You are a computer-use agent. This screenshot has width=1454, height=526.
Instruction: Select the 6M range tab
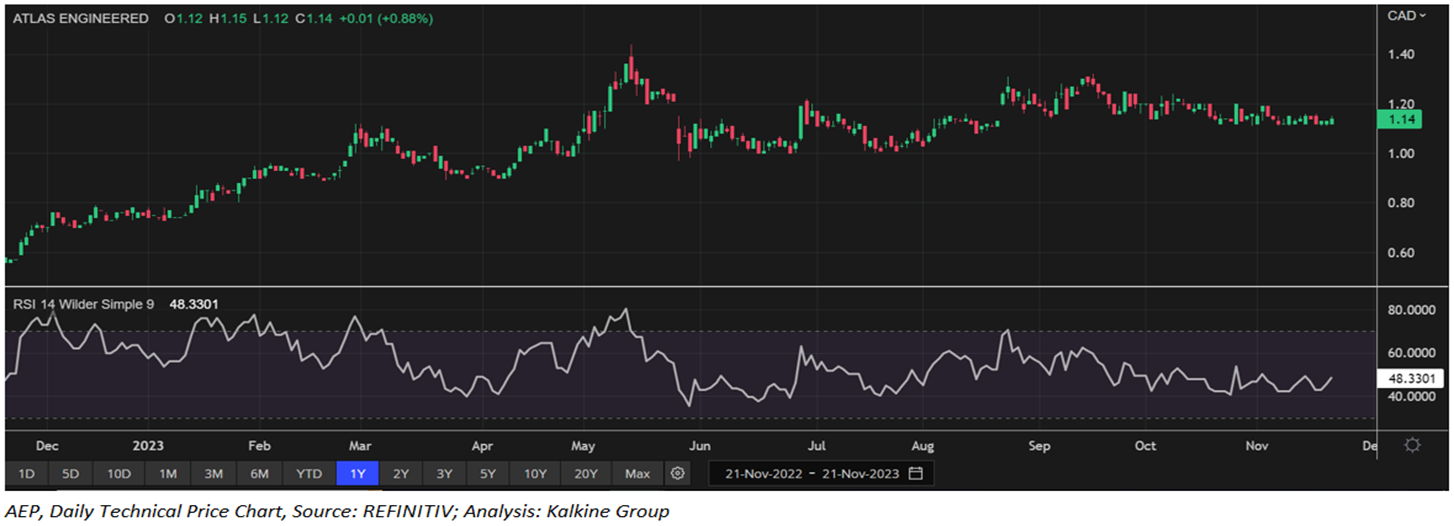pyautogui.click(x=259, y=473)
